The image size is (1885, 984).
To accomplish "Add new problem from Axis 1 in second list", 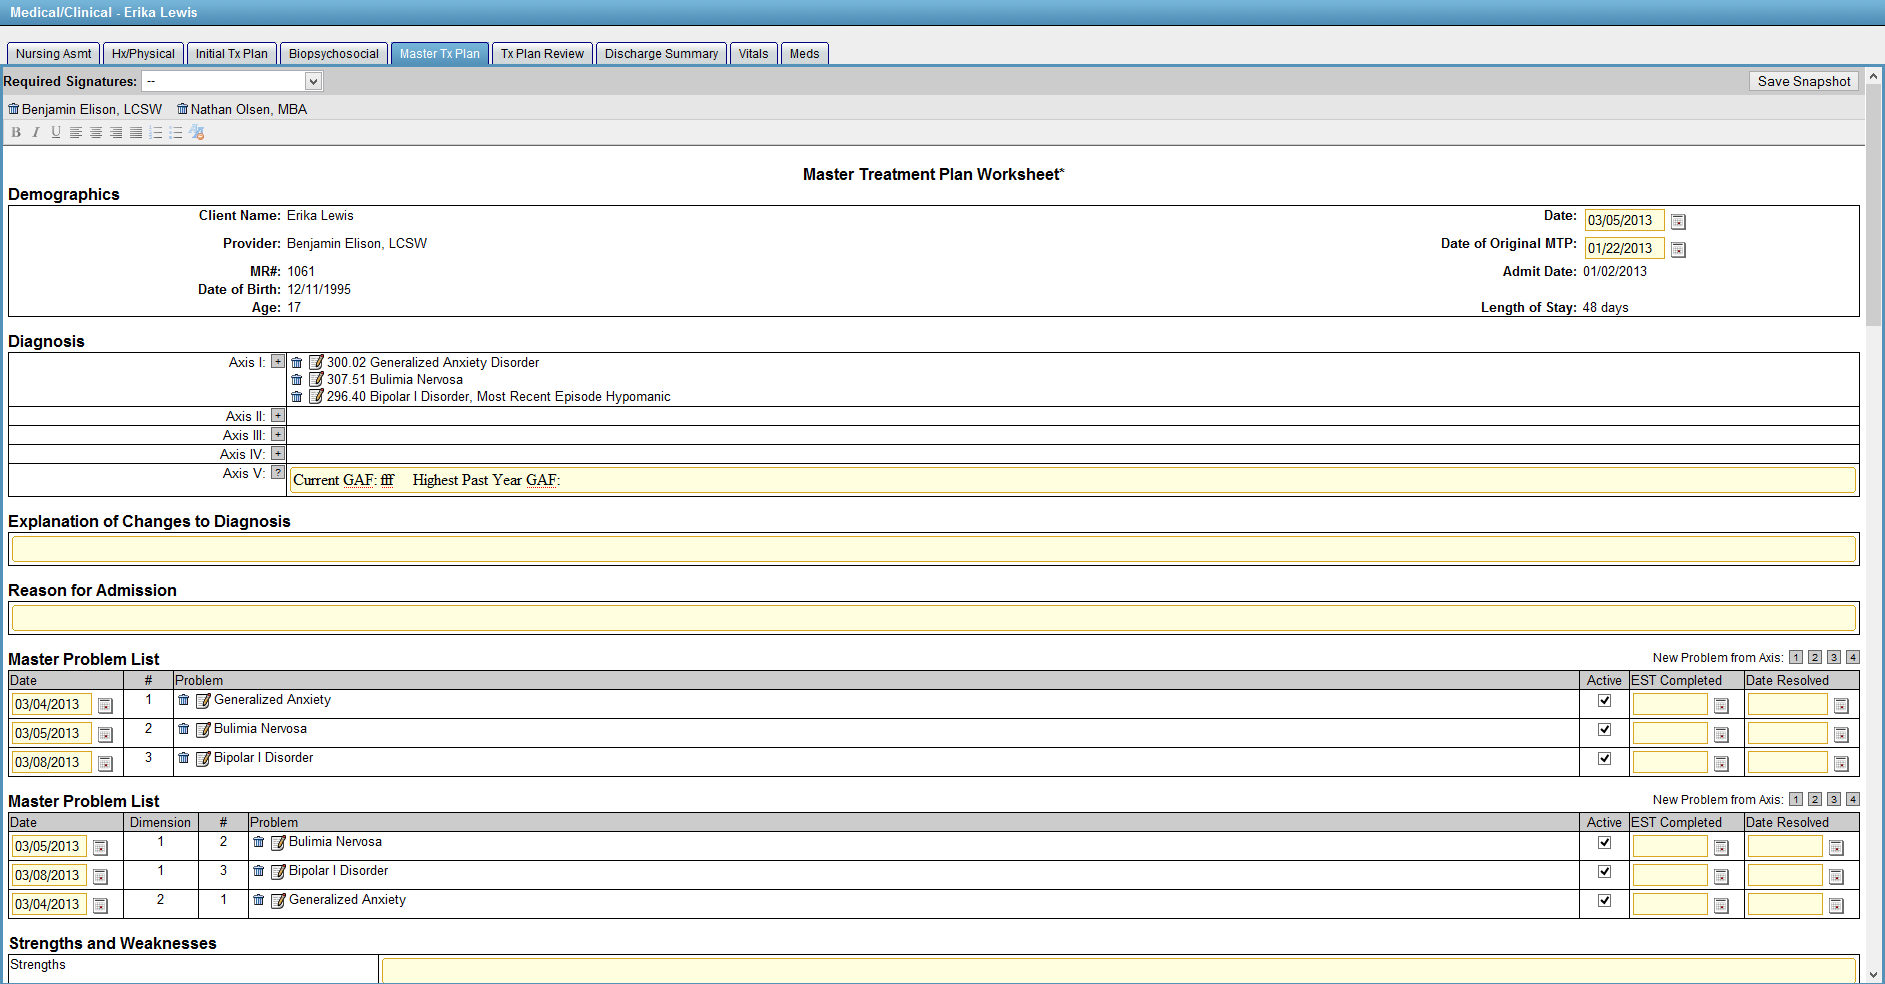I will (1796, 799).
